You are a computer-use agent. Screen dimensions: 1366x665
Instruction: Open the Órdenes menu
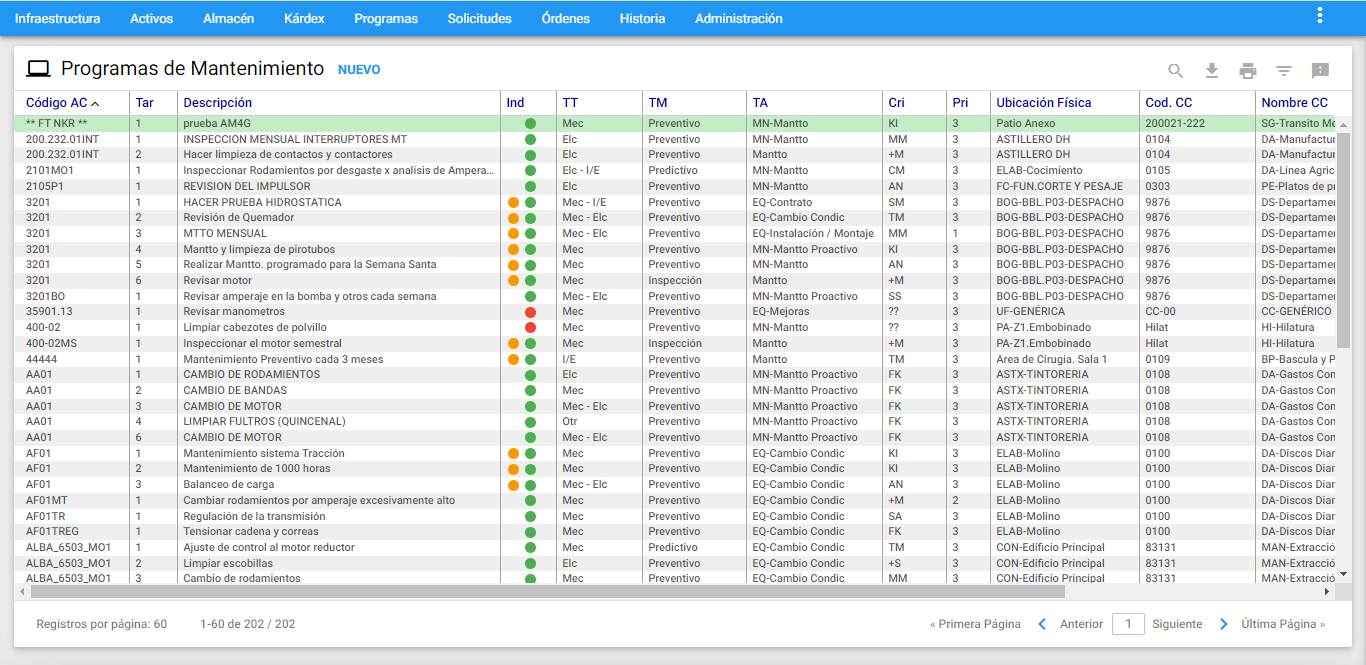(566, 18)
